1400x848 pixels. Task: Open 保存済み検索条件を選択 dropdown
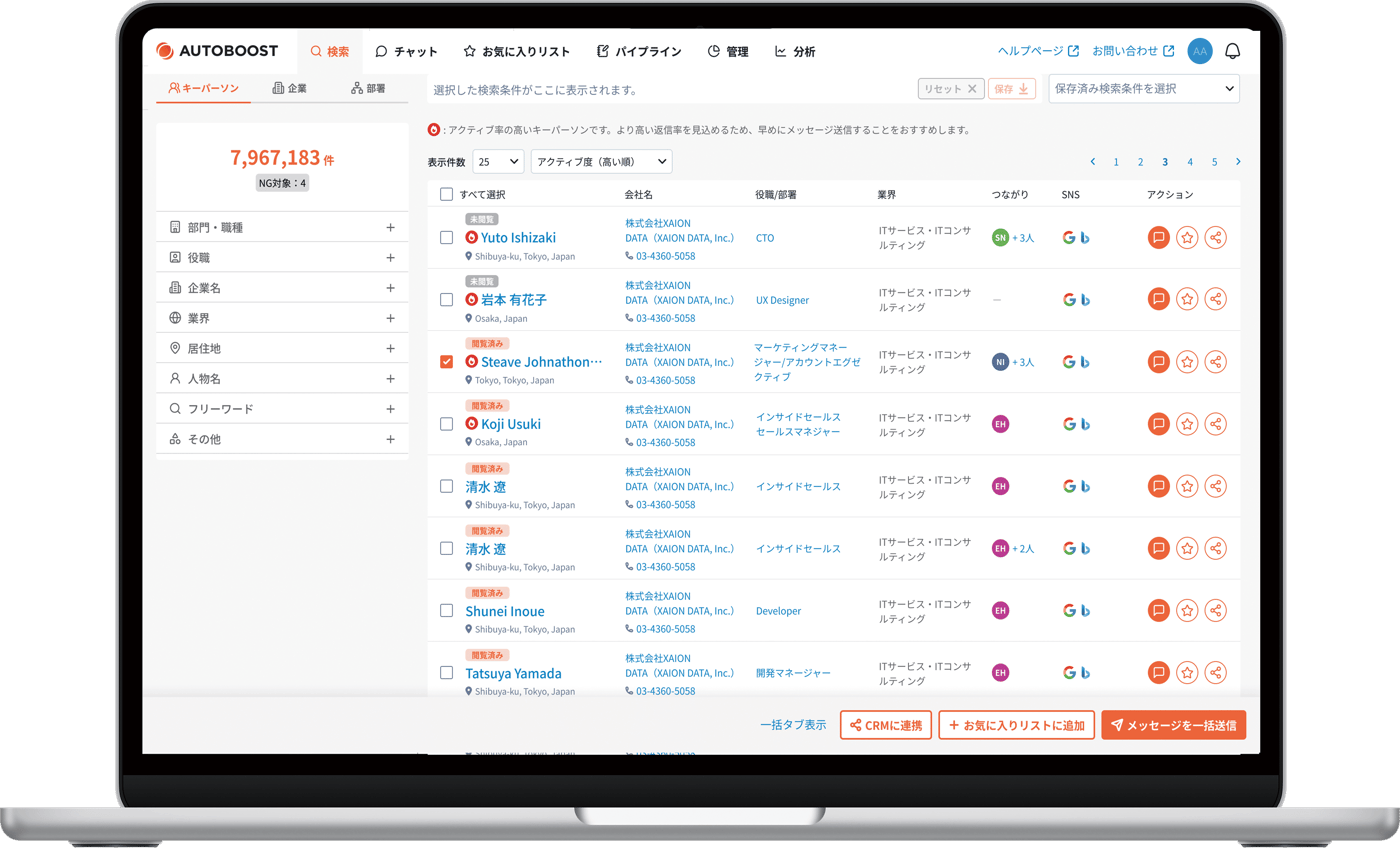coord(1144,89)
